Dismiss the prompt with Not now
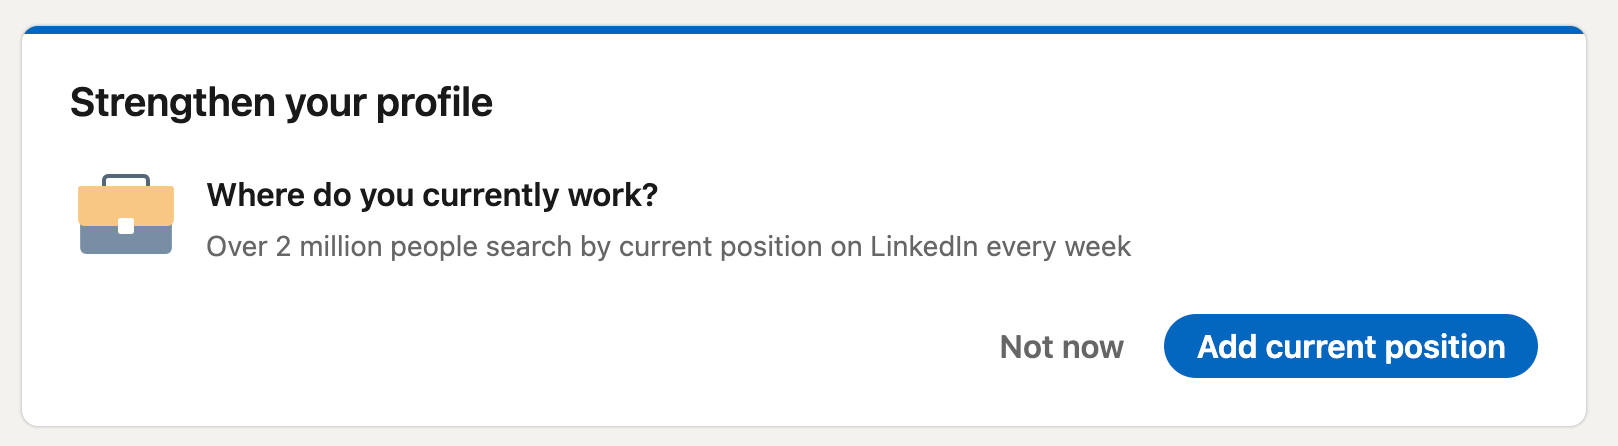 1062,347
